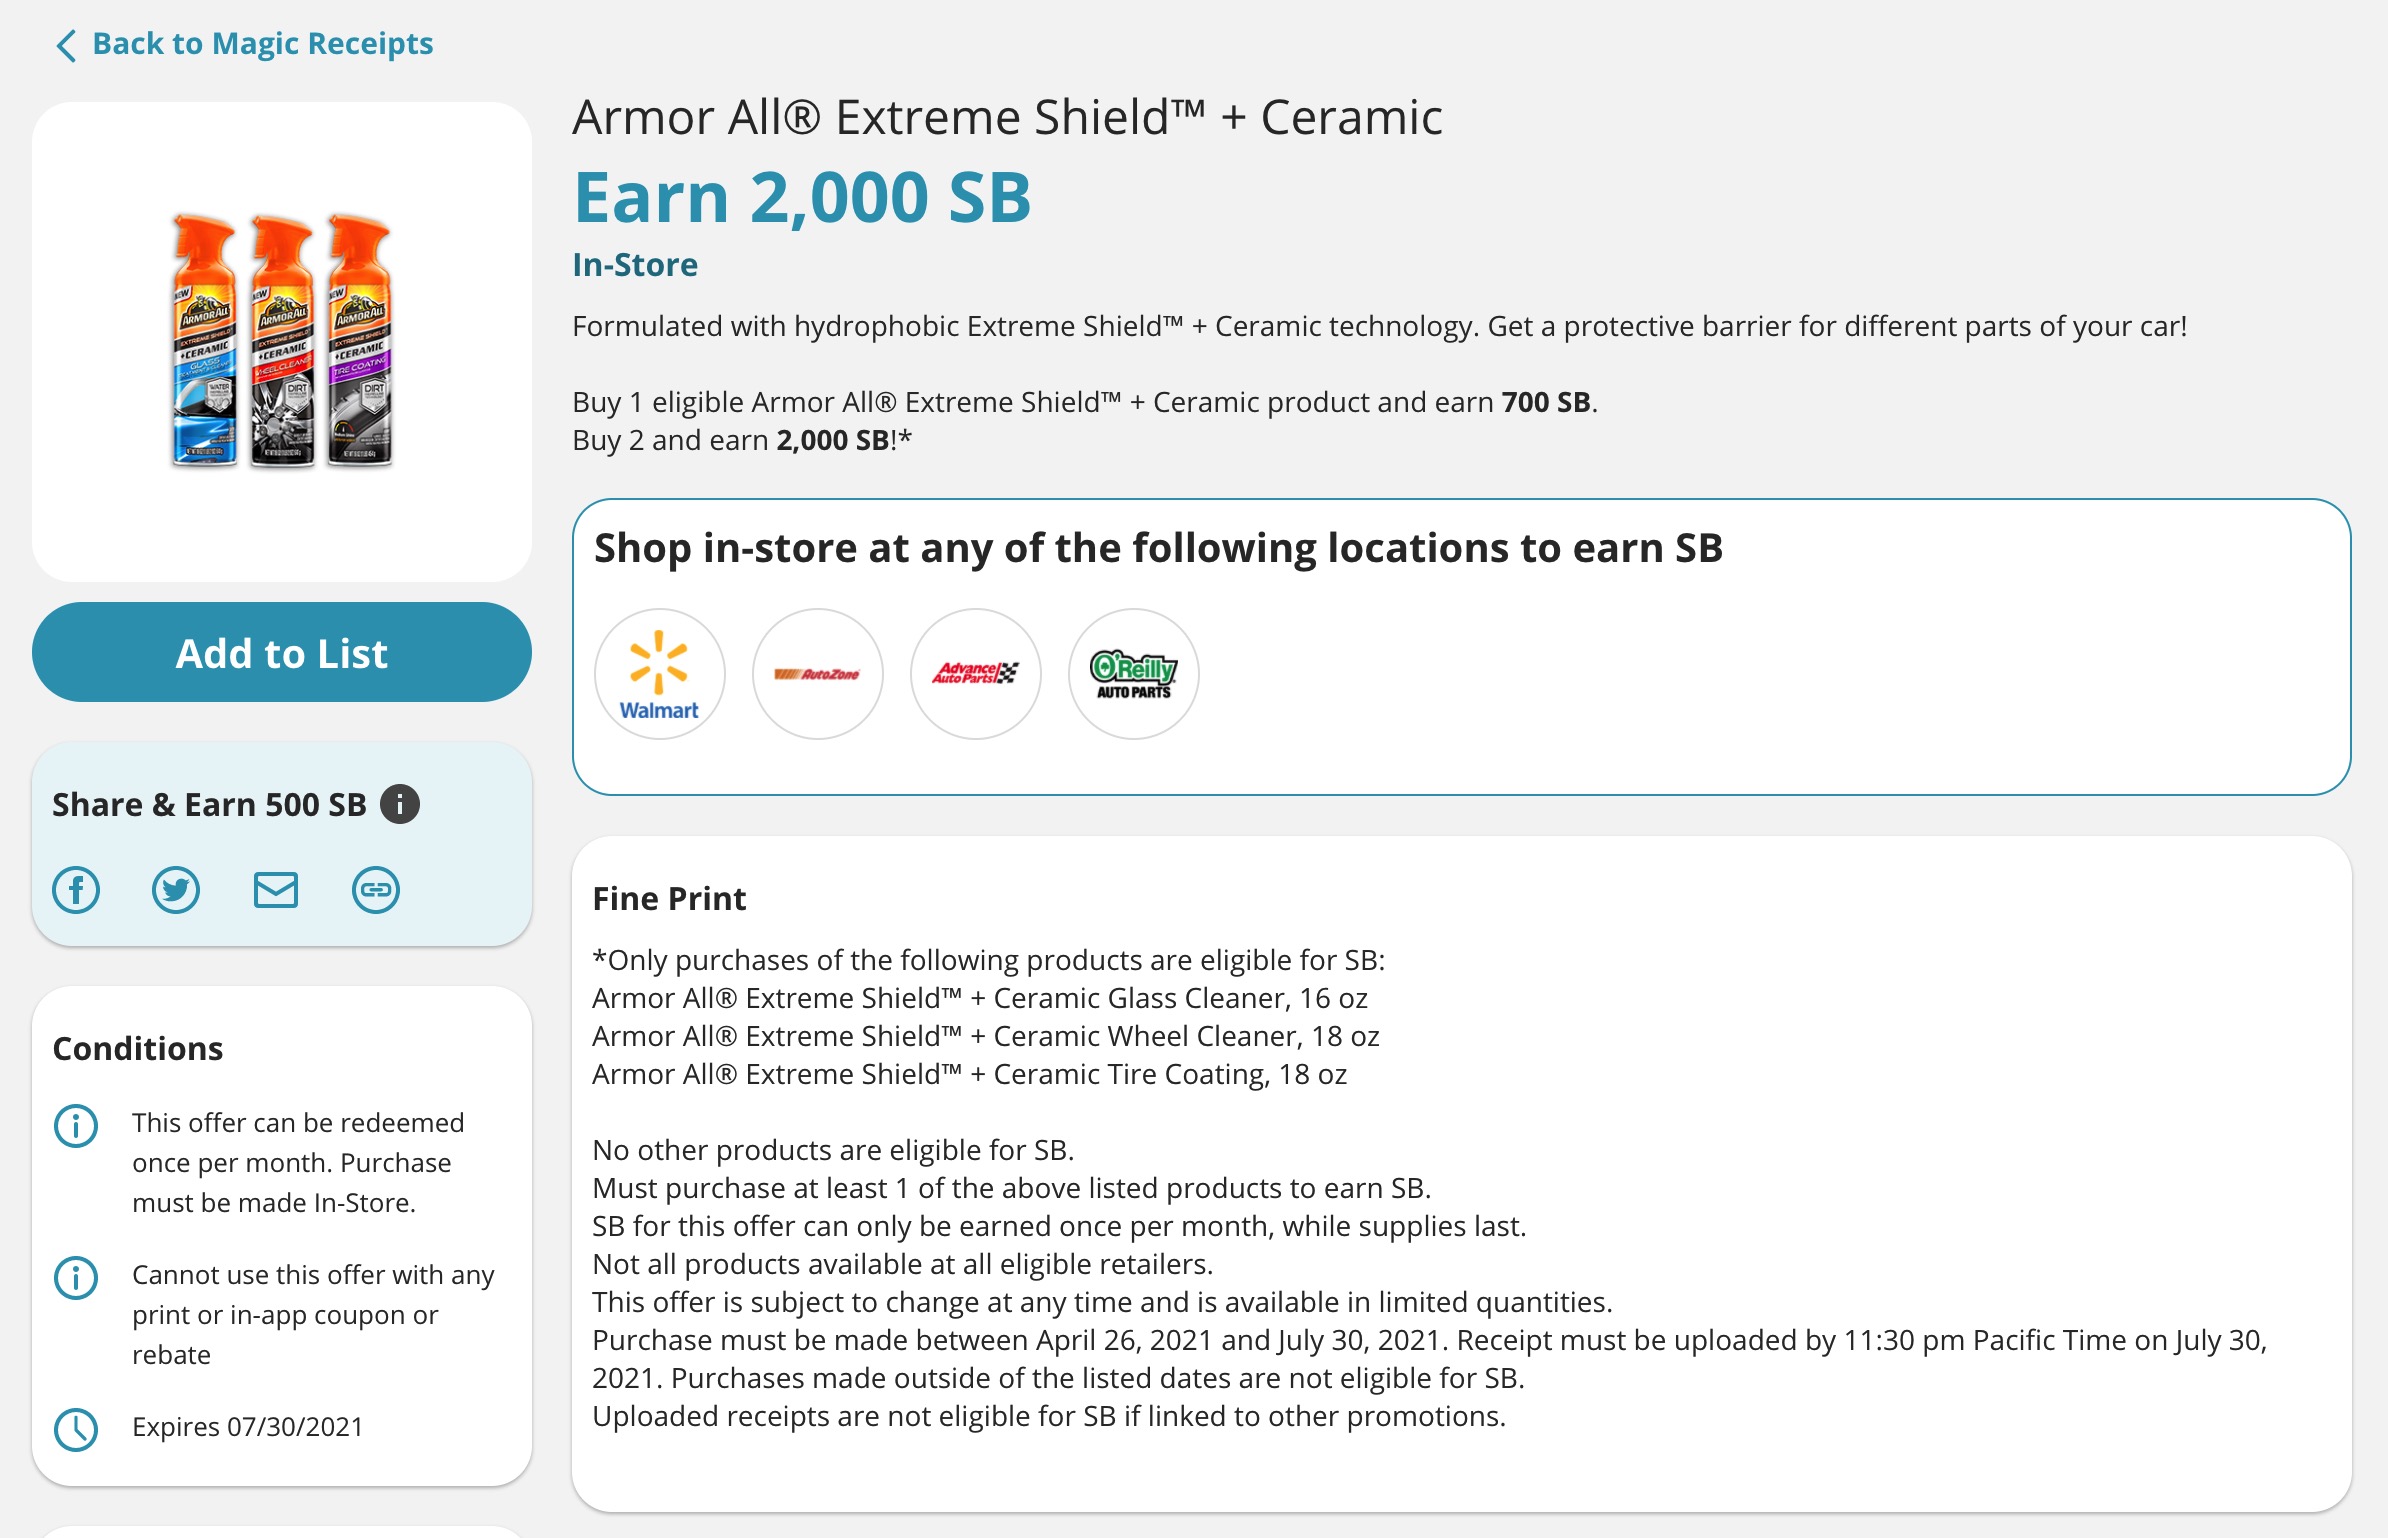Share offer by email envelope icon
Viewport: 2388px width, 1538px height.
(x=276, y=890)
